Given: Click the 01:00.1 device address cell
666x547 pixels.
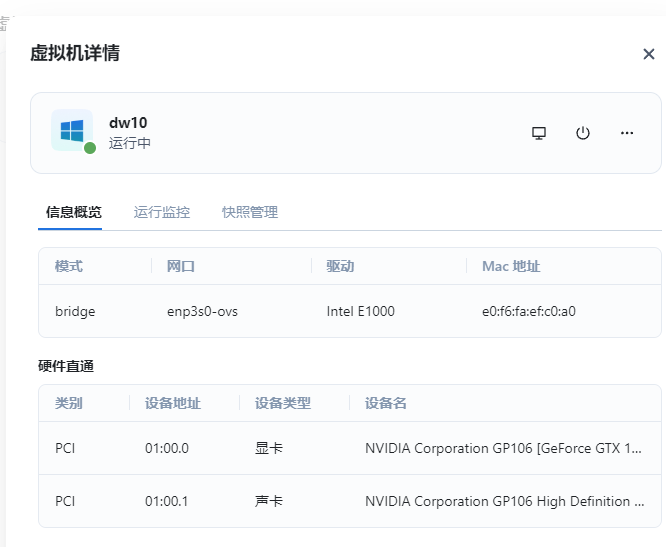Looking at the screenshot, I should tap(166, 501).
